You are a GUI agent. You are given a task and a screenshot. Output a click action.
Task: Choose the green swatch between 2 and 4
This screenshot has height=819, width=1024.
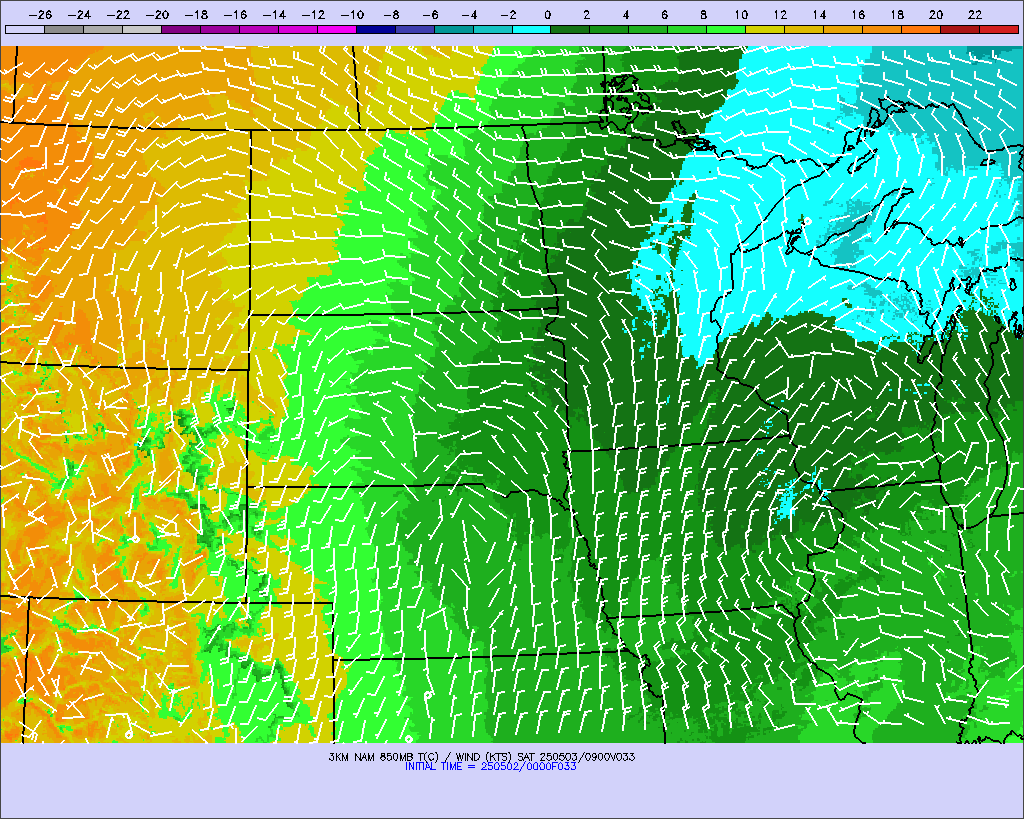pyautogui.click(x=609, y=29)
